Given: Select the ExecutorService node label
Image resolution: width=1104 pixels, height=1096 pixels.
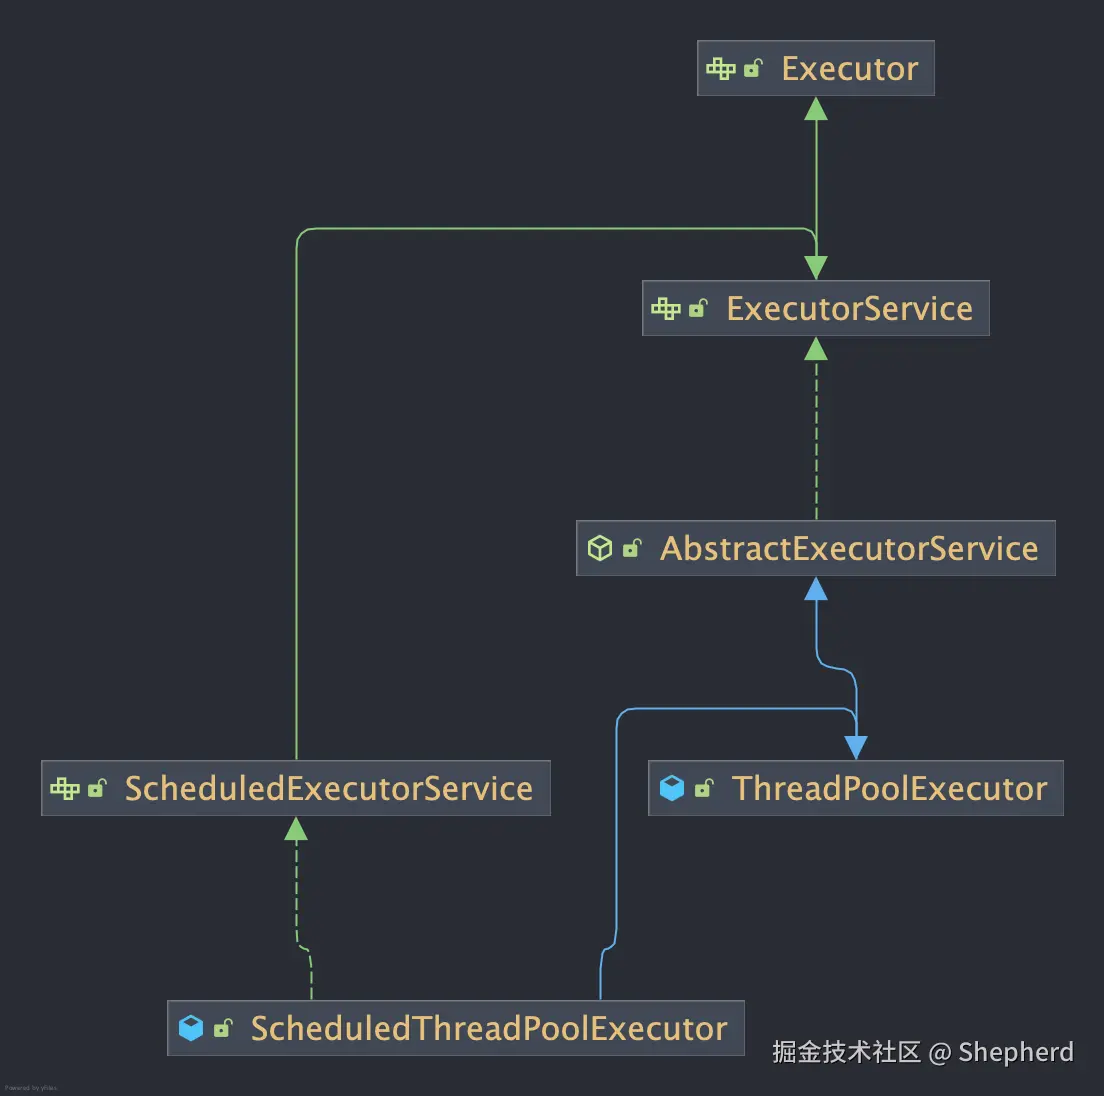Looking at the screenshot, I should [x=849, y=309].
